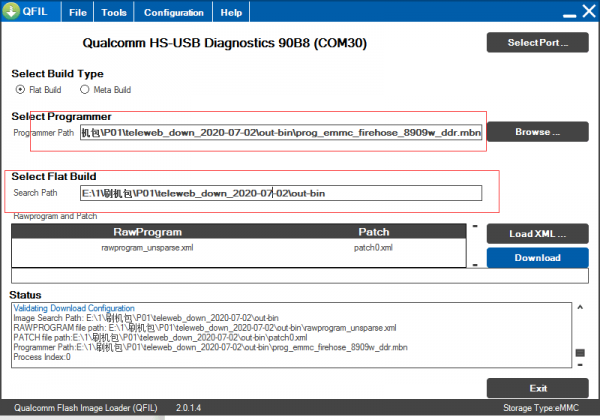
Task: Click the SelectPort button
Action: (x=537, y=42)
